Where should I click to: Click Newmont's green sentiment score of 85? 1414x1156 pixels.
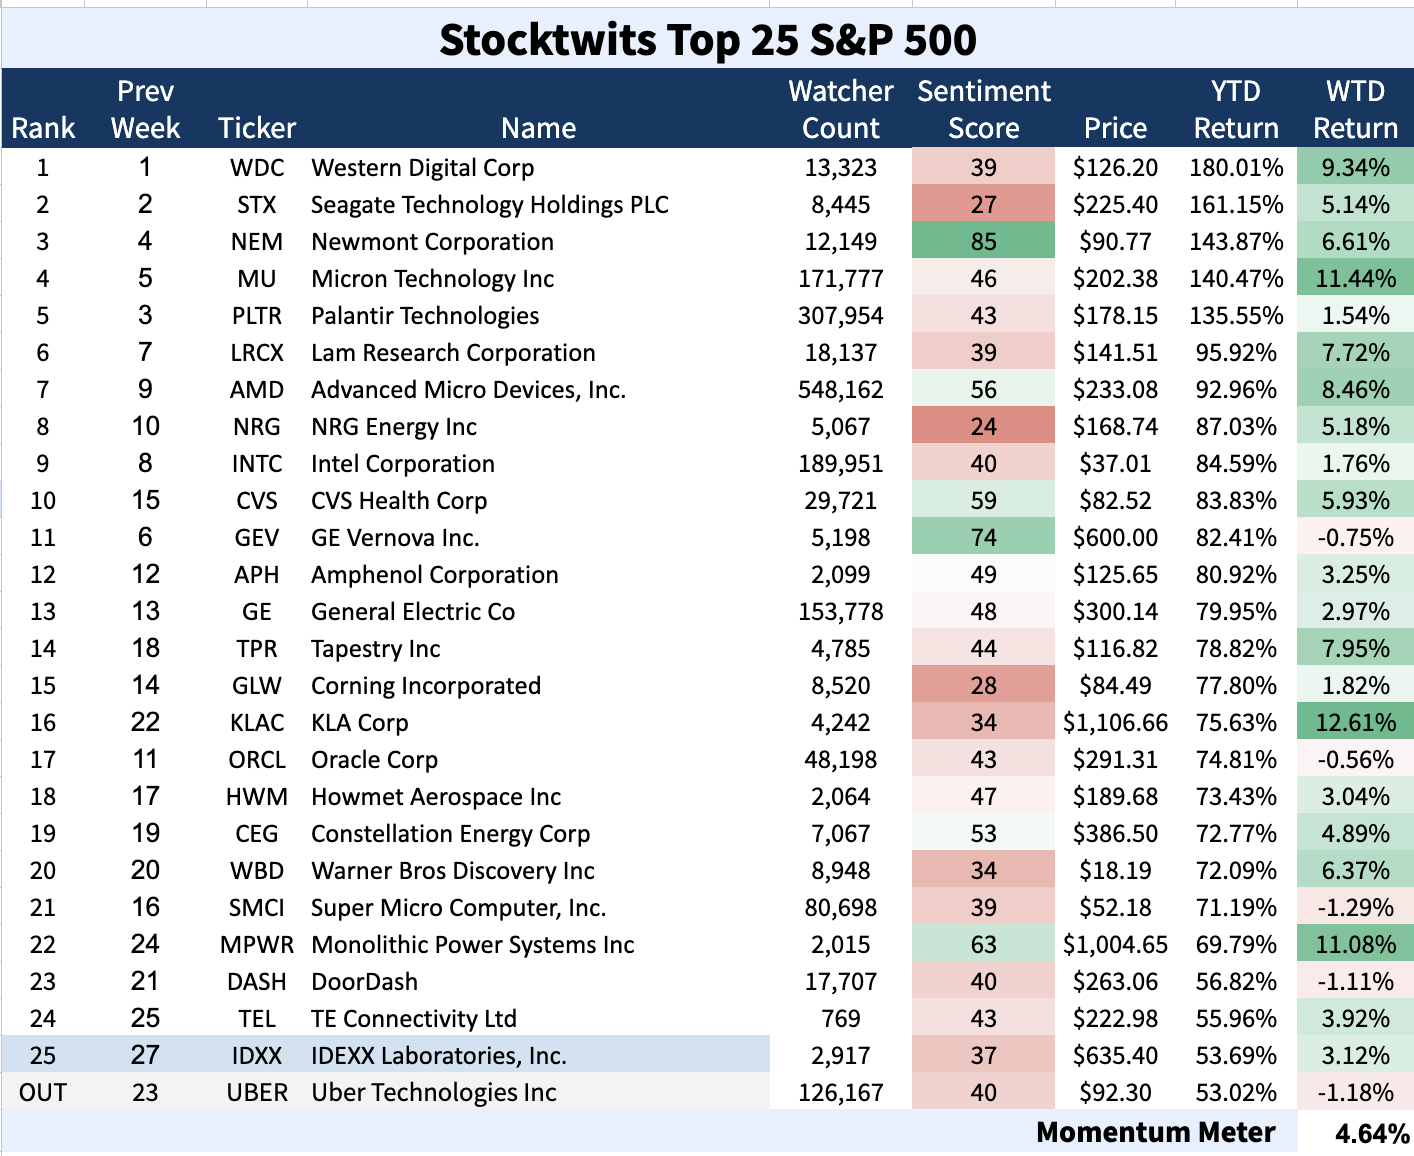click(x=983, y=242)
